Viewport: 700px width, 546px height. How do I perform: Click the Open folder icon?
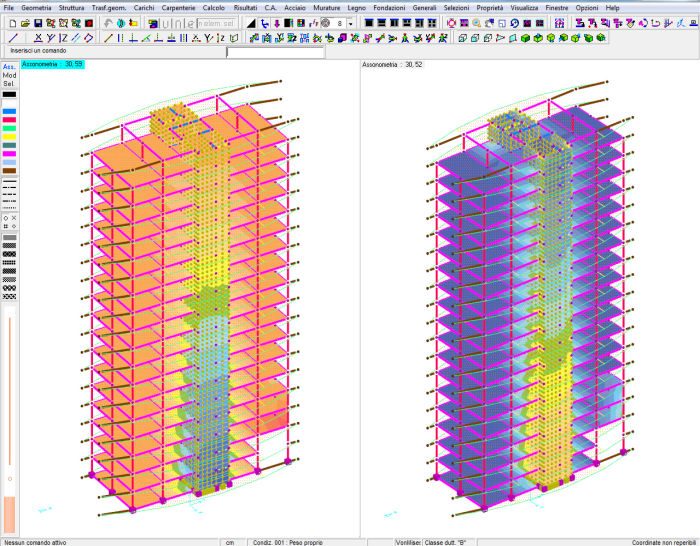point(25,23)
